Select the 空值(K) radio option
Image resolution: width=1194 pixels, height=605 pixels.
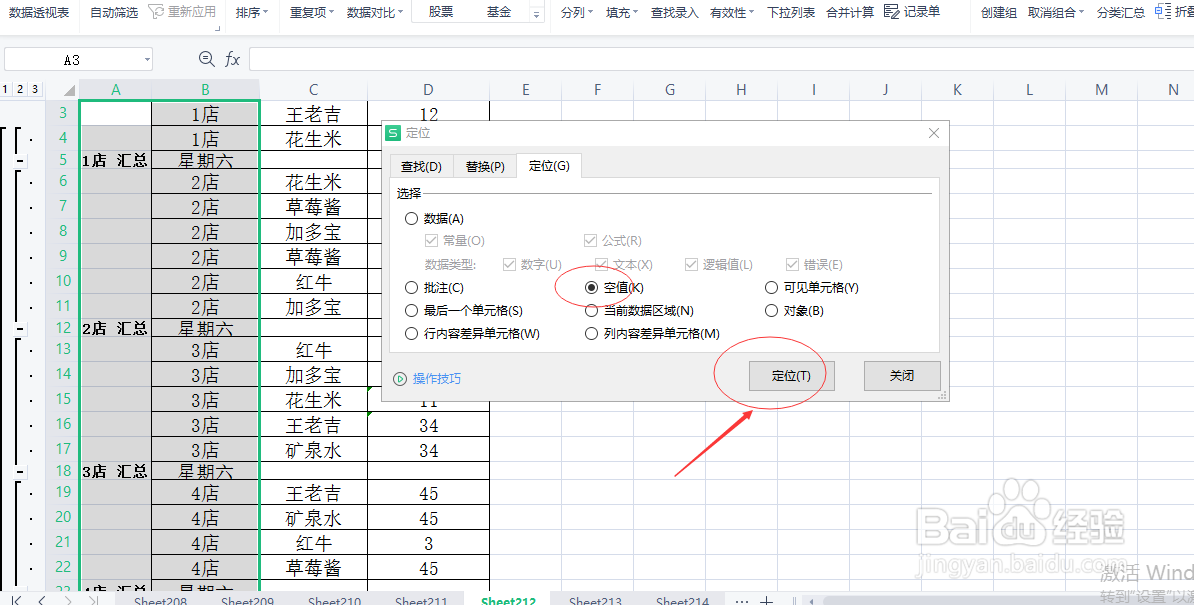point(591,288)
